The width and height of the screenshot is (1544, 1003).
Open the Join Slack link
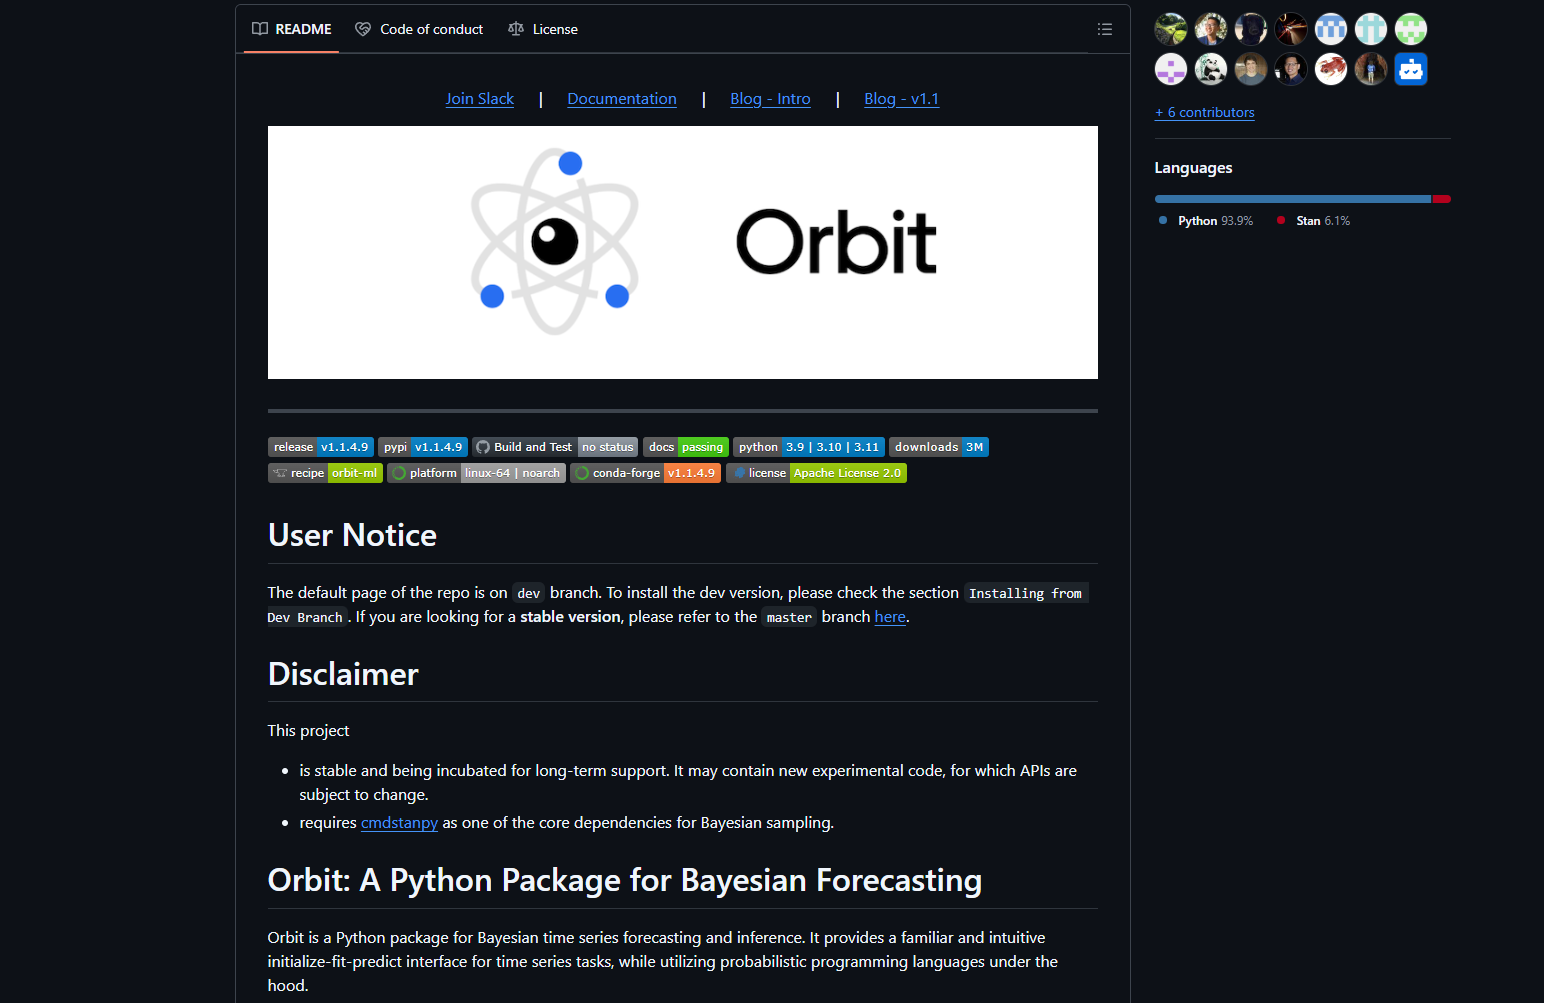click(480, 99)
